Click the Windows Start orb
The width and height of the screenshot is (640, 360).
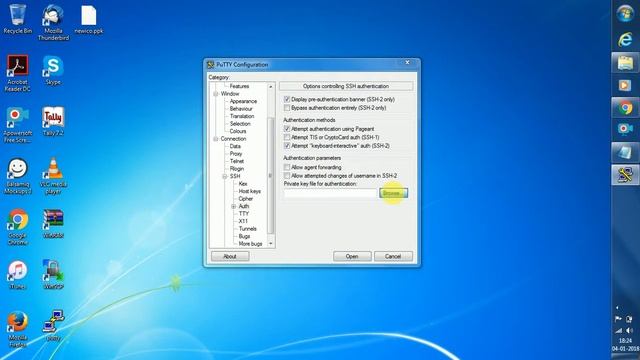625,13
